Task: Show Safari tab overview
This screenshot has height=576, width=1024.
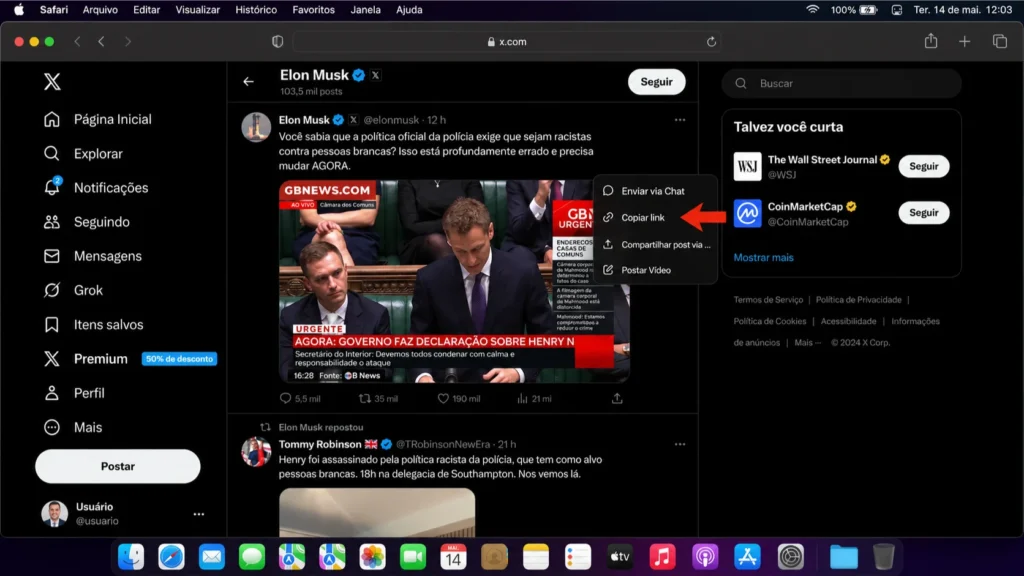Action: 1000,42
